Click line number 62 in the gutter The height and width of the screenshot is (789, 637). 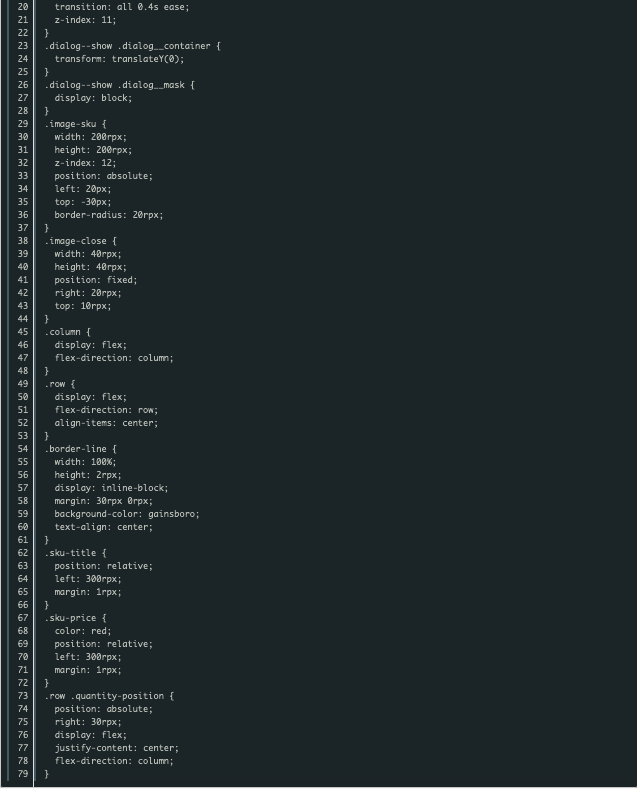[23, 553]
